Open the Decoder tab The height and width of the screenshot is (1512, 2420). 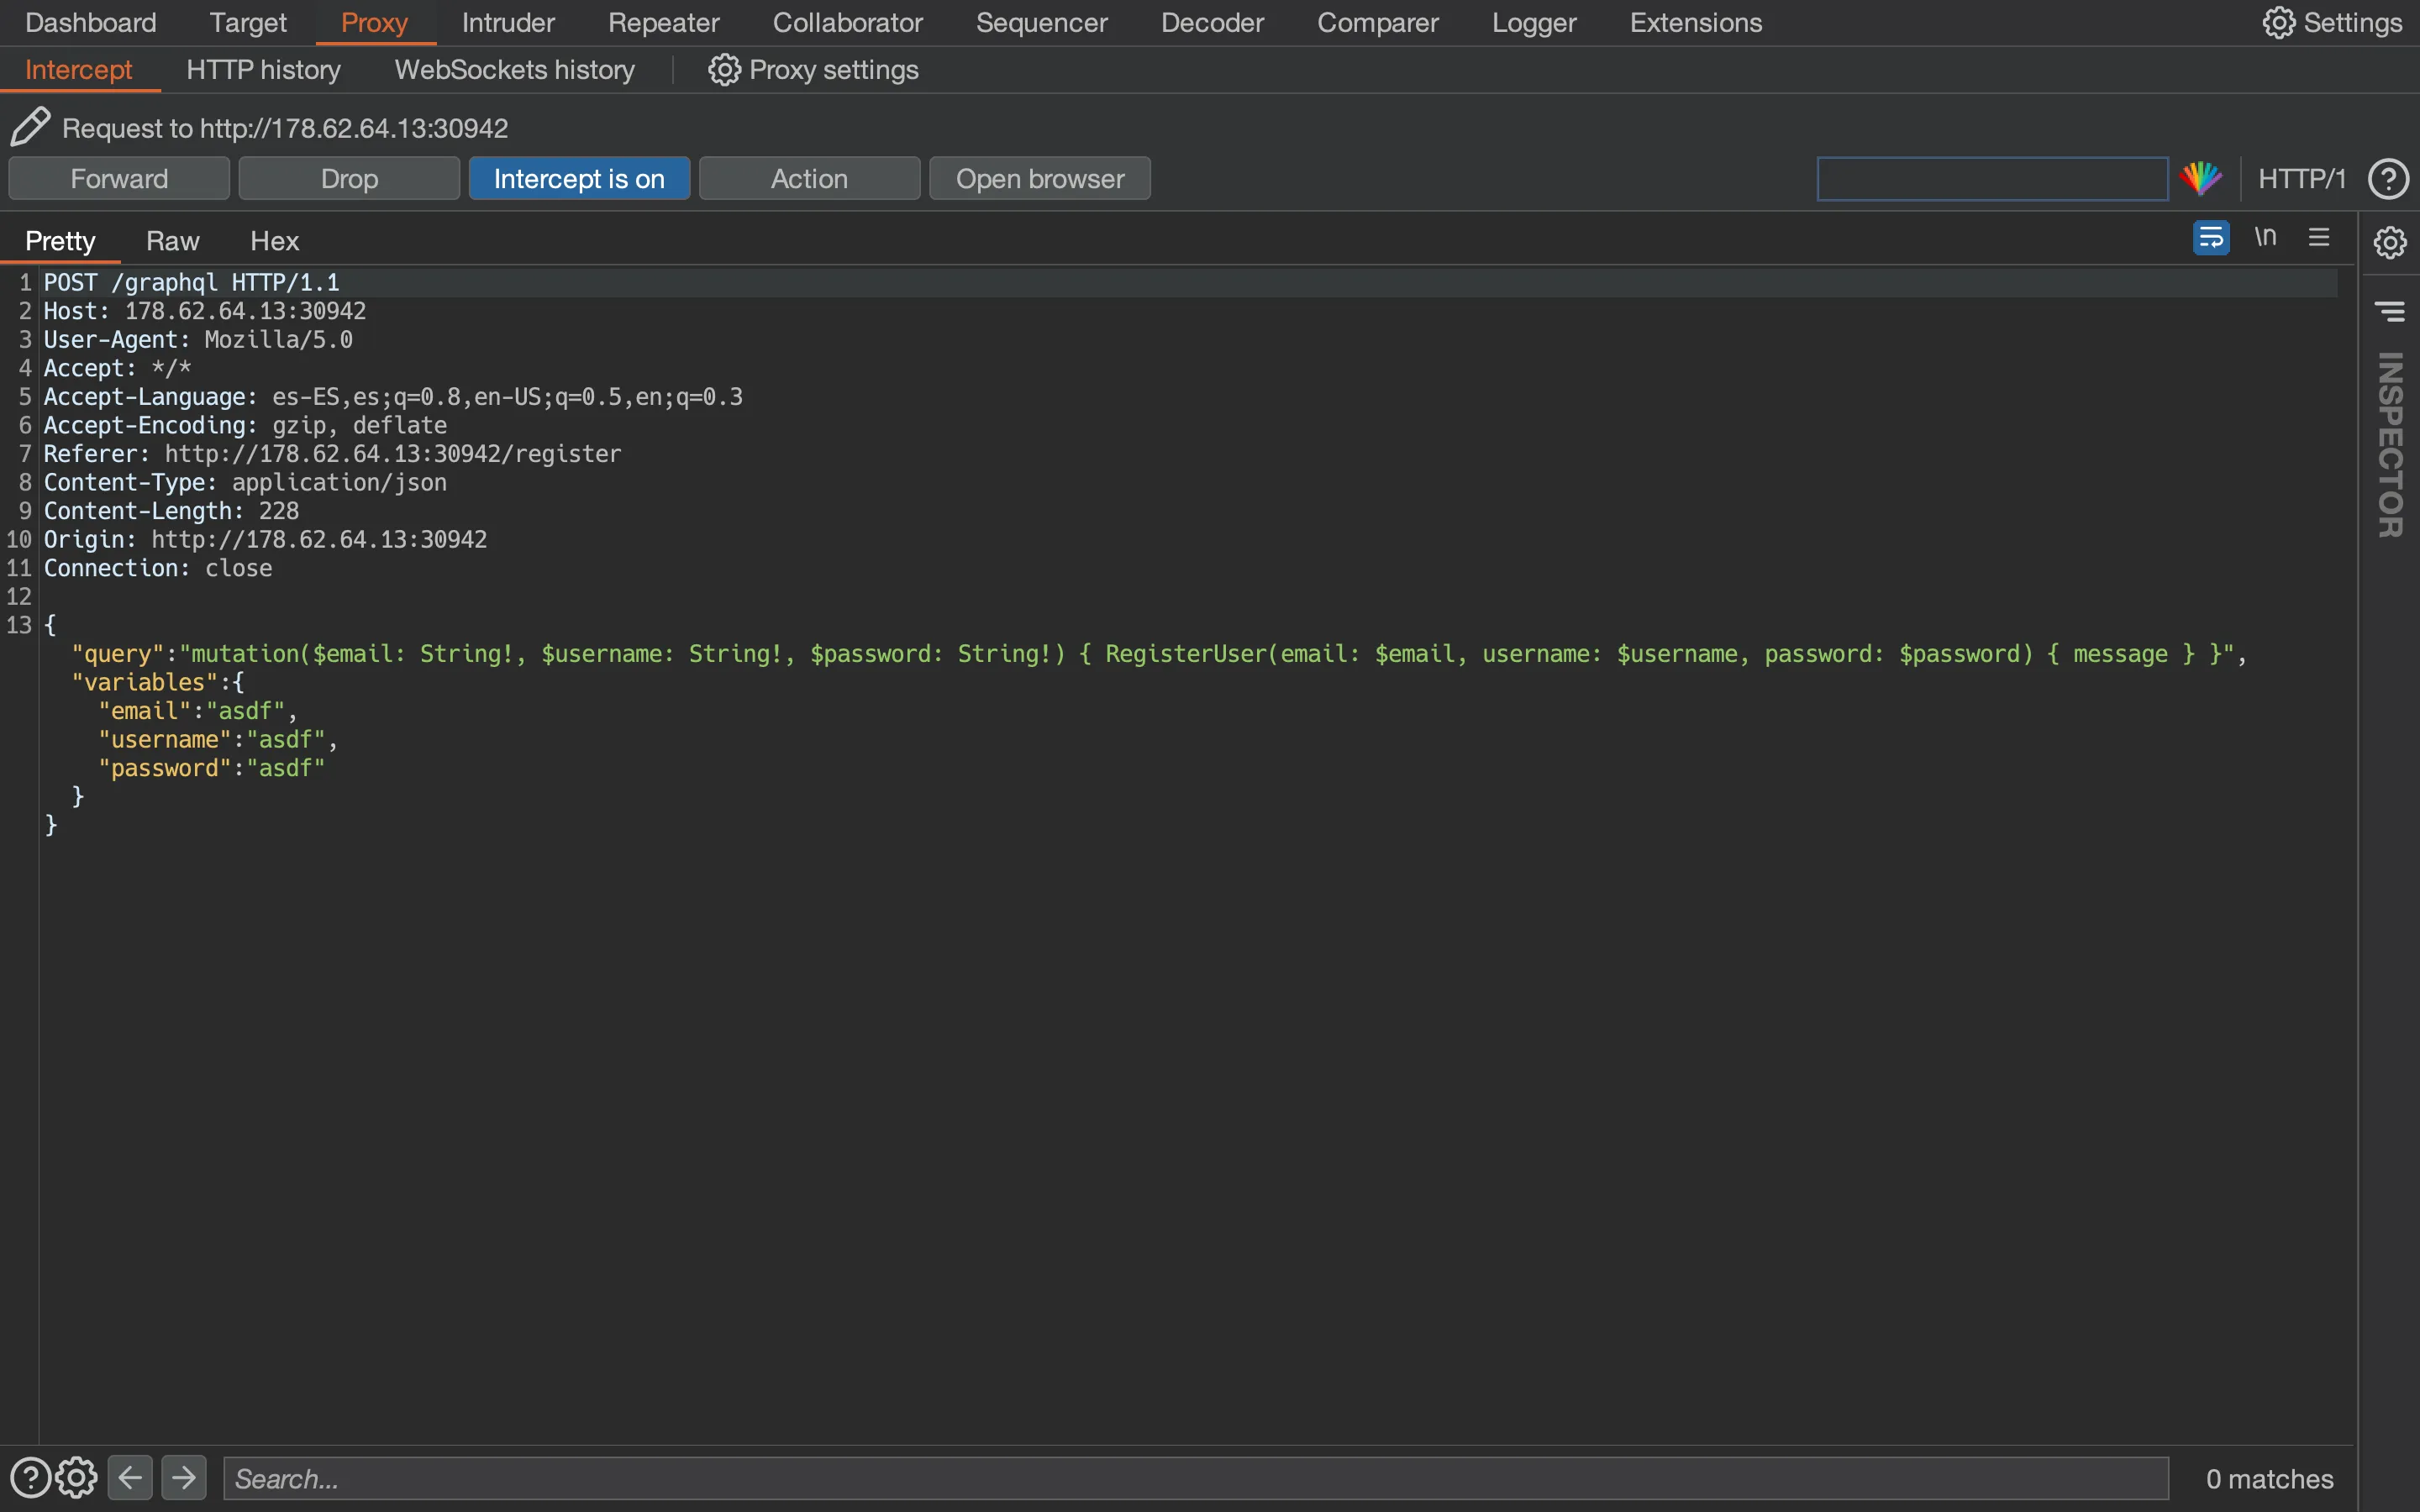pos(1212,22)
